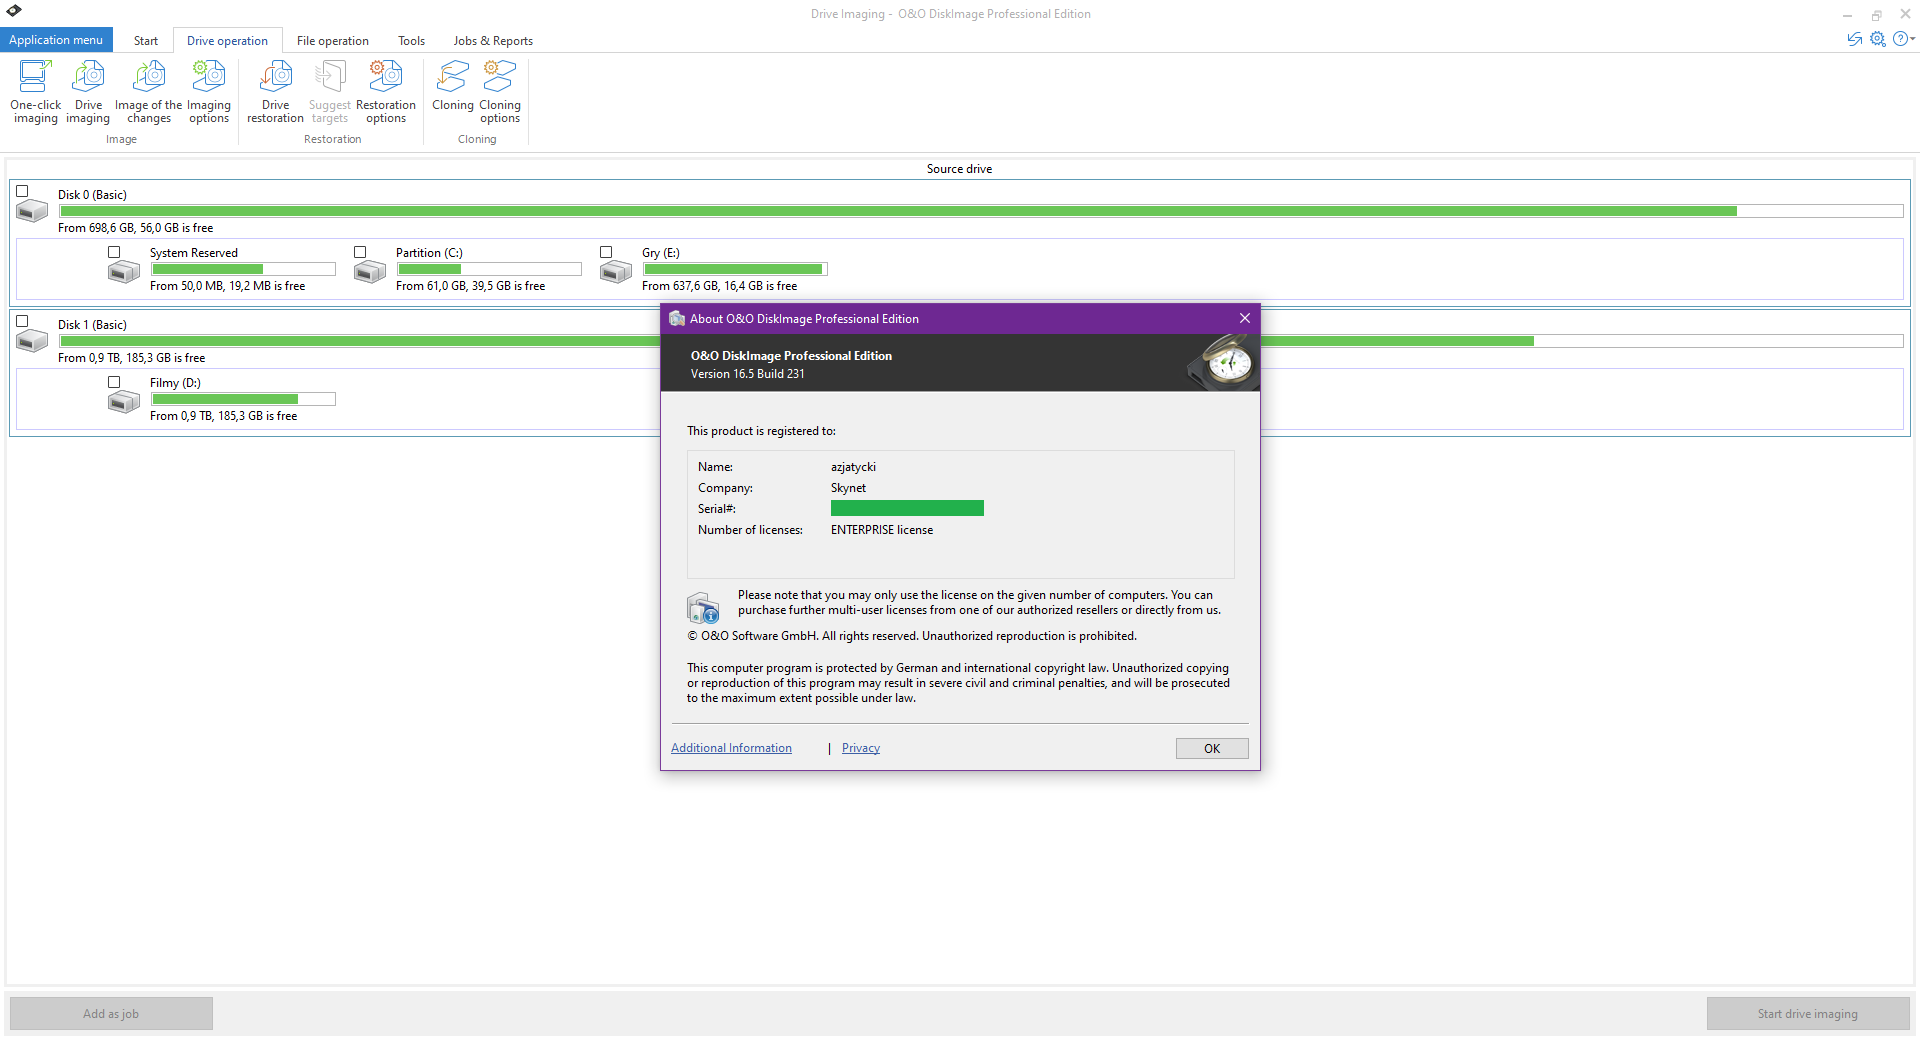Confirm the About dialog with OK
Viewport: 1920px width, 1040px height.
point(1212,748)
